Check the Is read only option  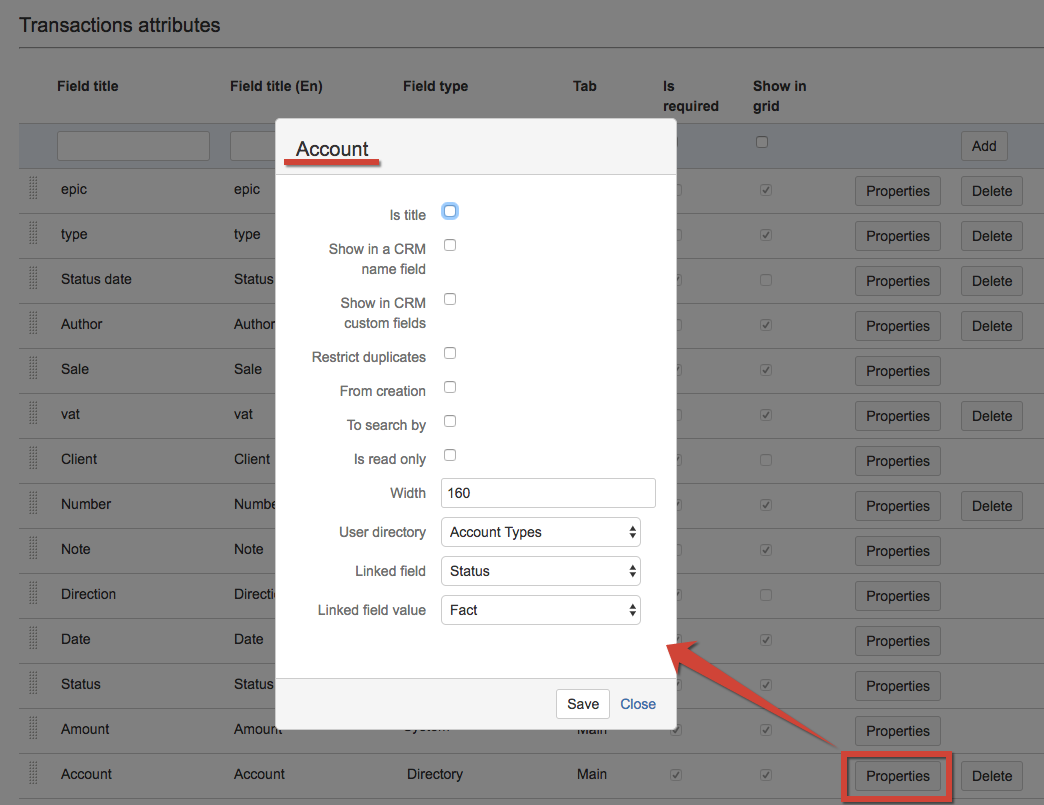tap(450, 455)
